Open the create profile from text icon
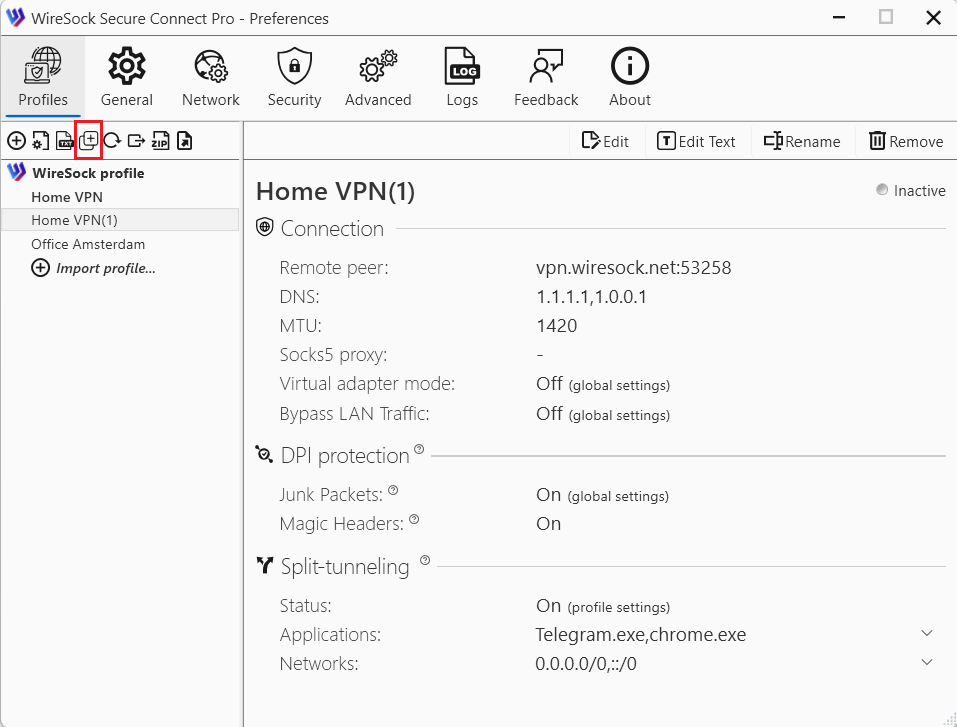 point(63,140)
